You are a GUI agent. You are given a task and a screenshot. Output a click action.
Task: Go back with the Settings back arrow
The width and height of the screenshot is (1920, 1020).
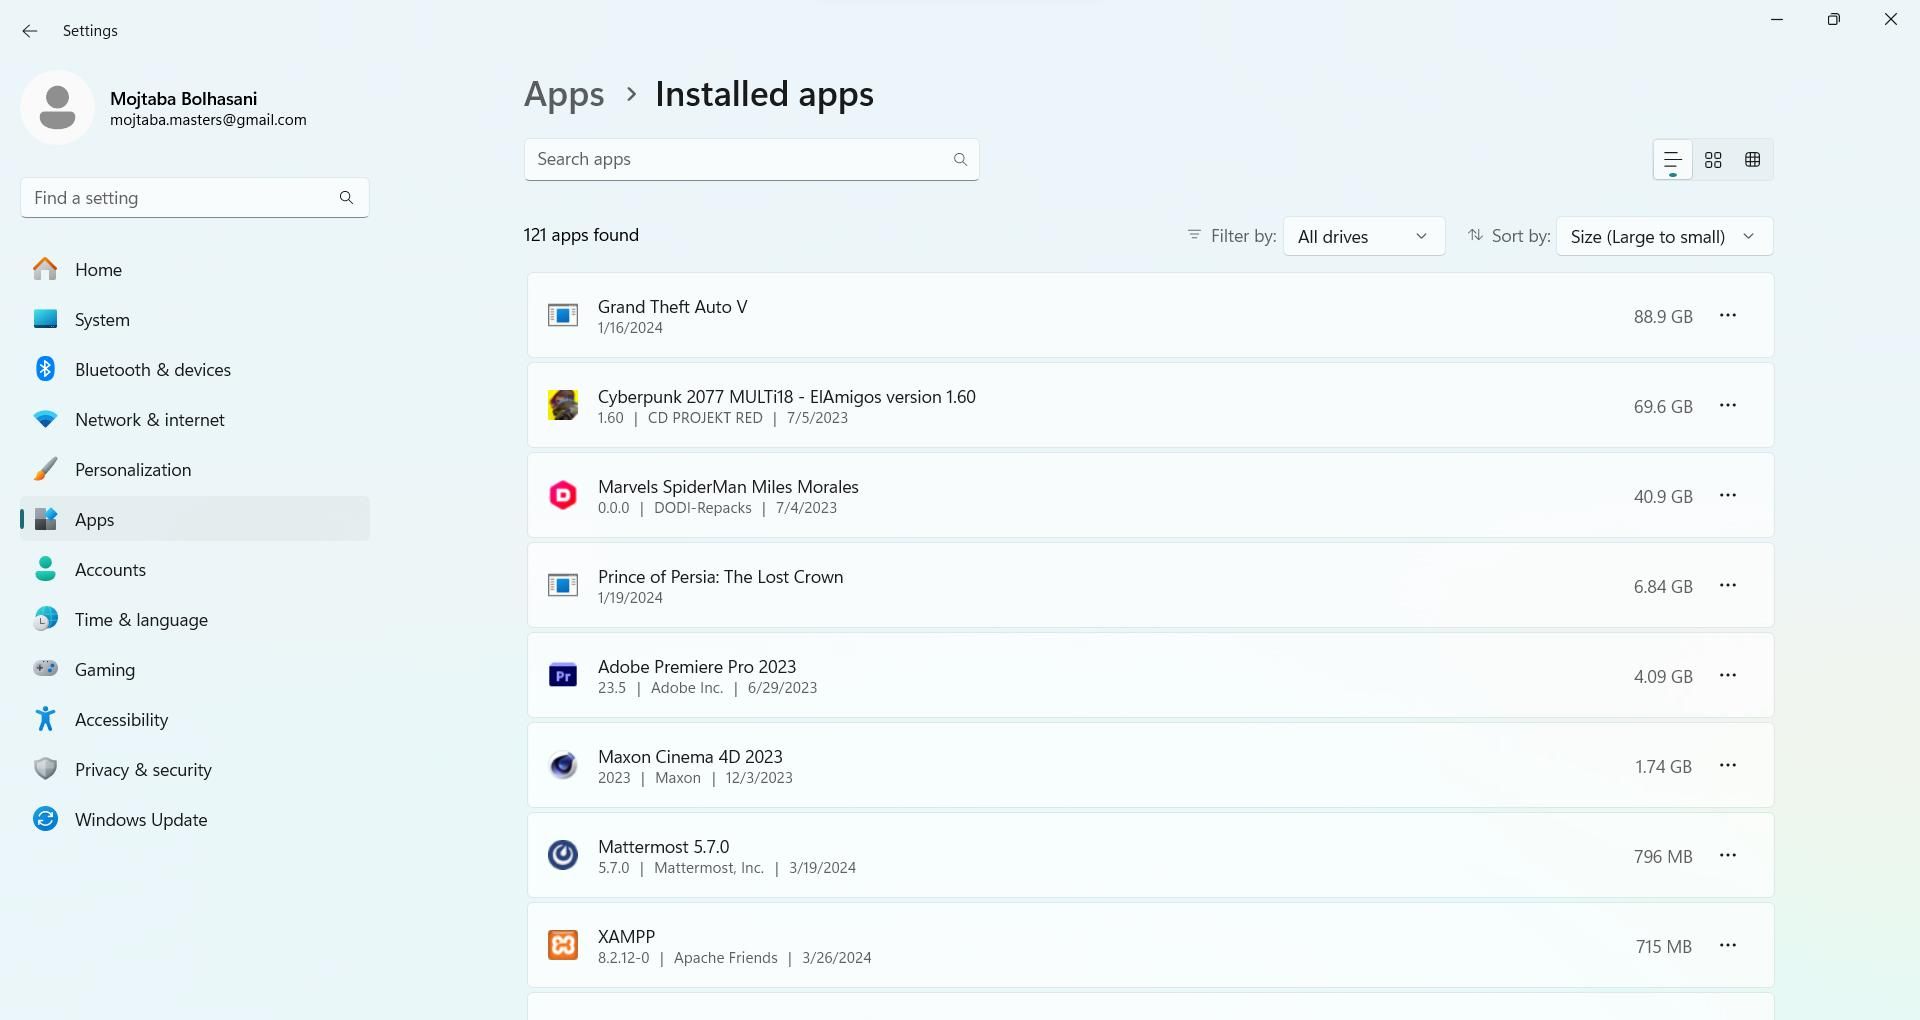(30, 31)
